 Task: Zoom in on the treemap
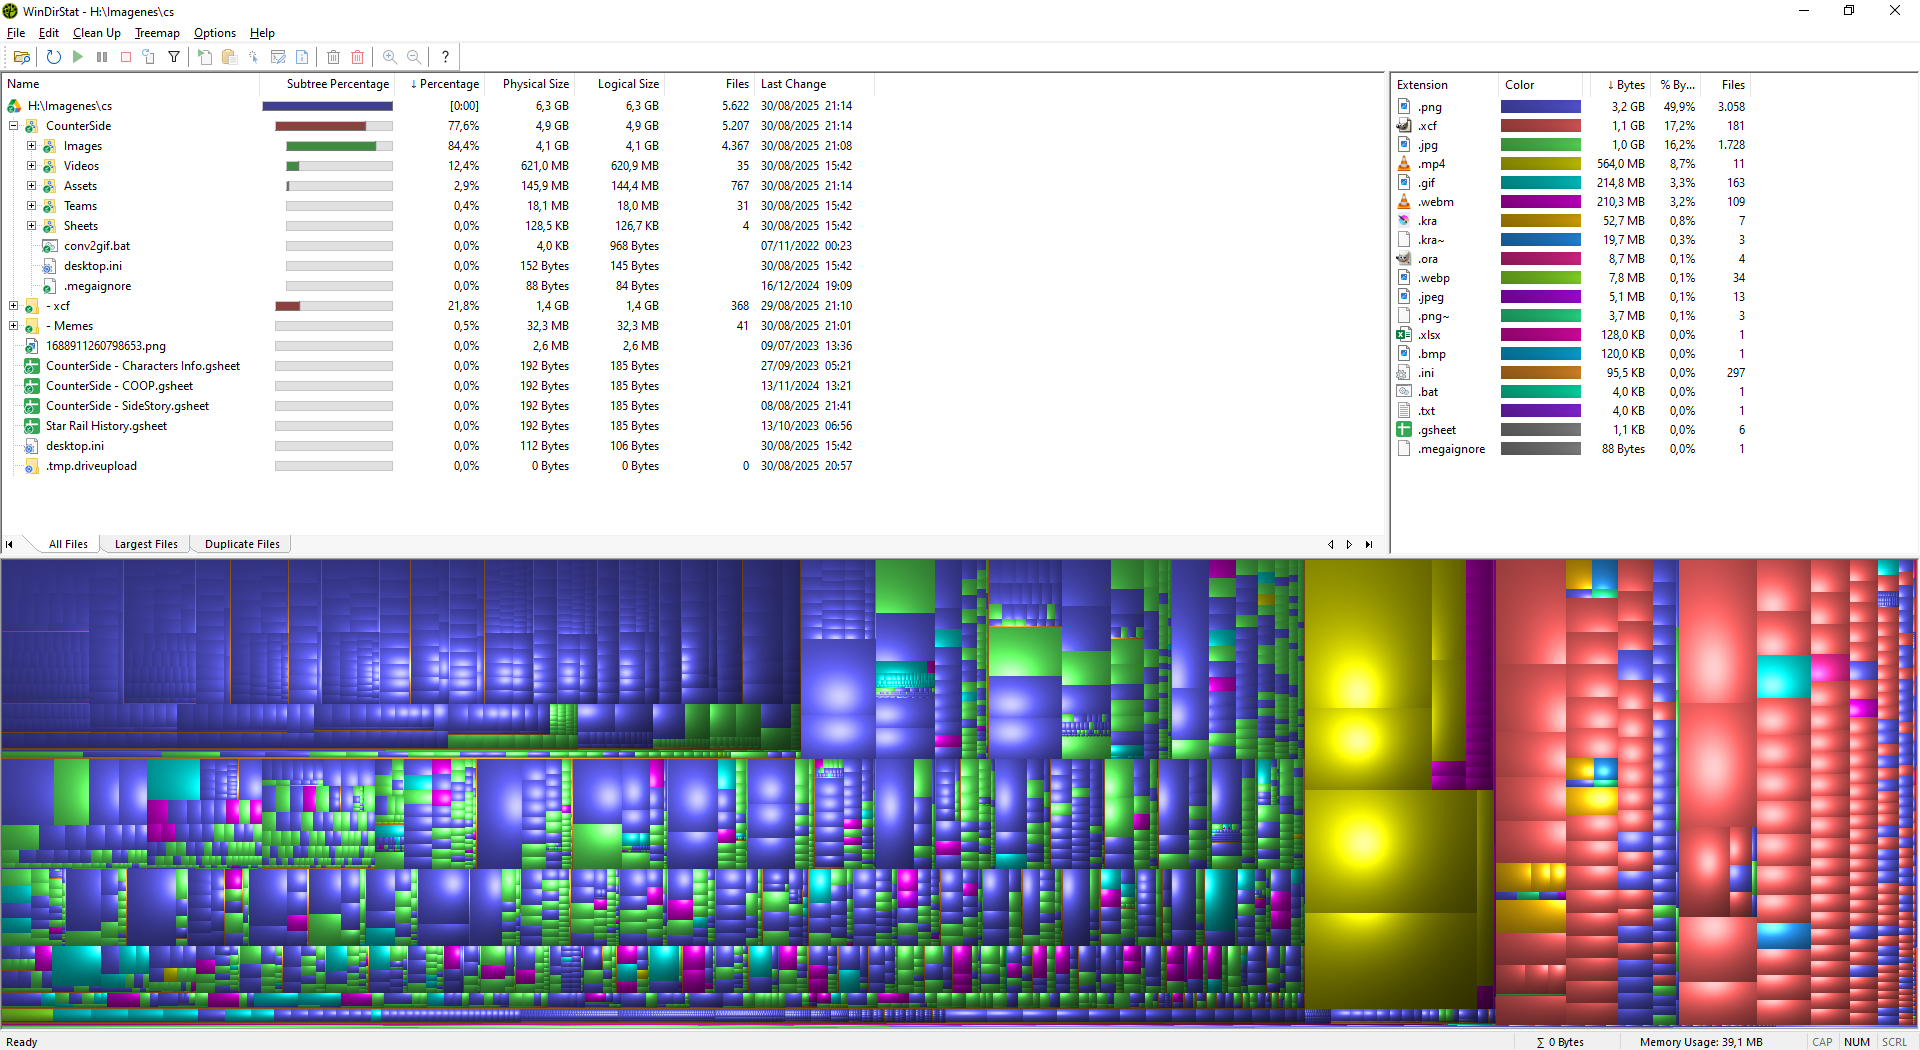point(390,57)
